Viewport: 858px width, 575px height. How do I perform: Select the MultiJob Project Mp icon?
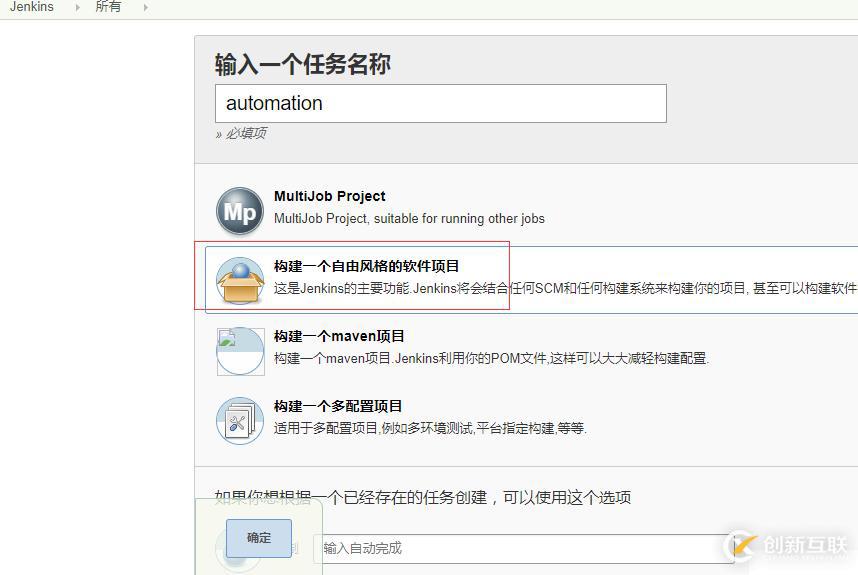click(x=240, y=211)
